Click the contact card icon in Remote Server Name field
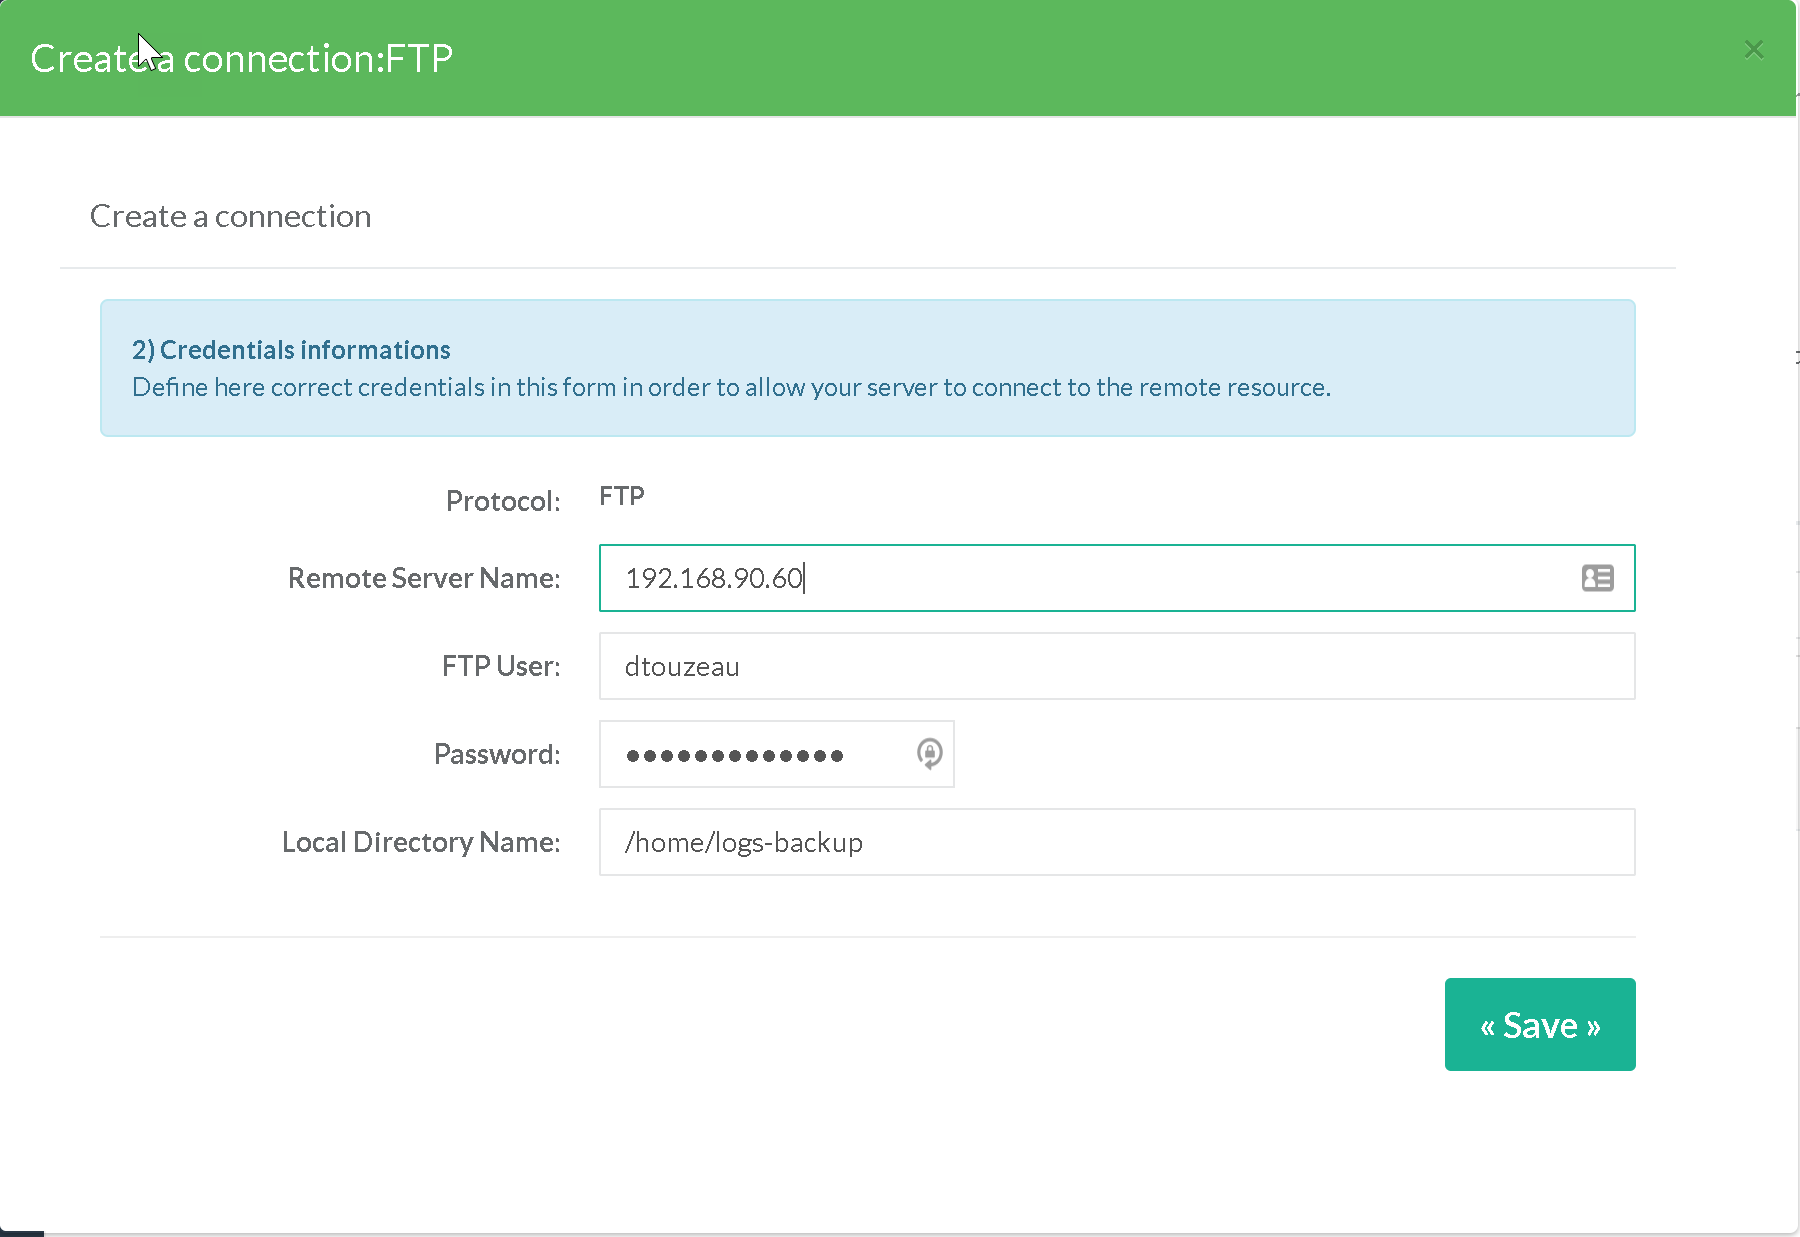 (x=1597, y=578)
